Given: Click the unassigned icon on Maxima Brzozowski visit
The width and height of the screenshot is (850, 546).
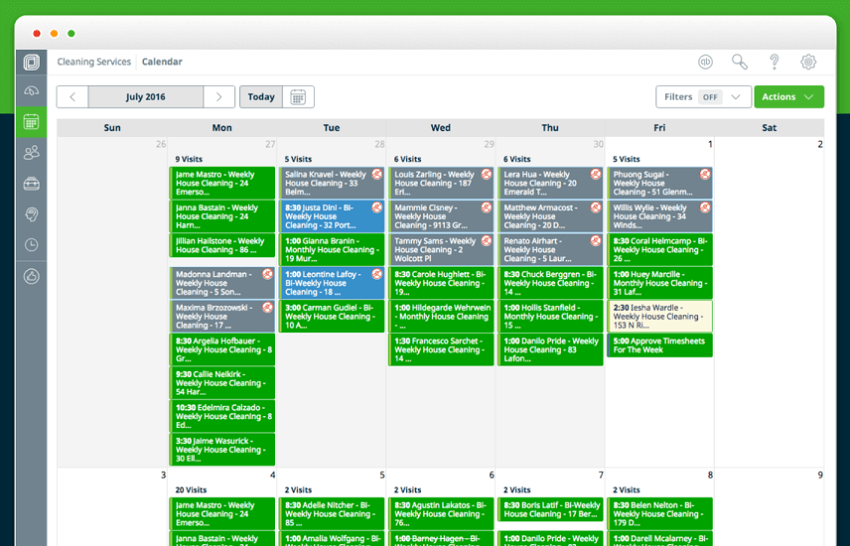Looking at the screenshot, I should 267,307.
